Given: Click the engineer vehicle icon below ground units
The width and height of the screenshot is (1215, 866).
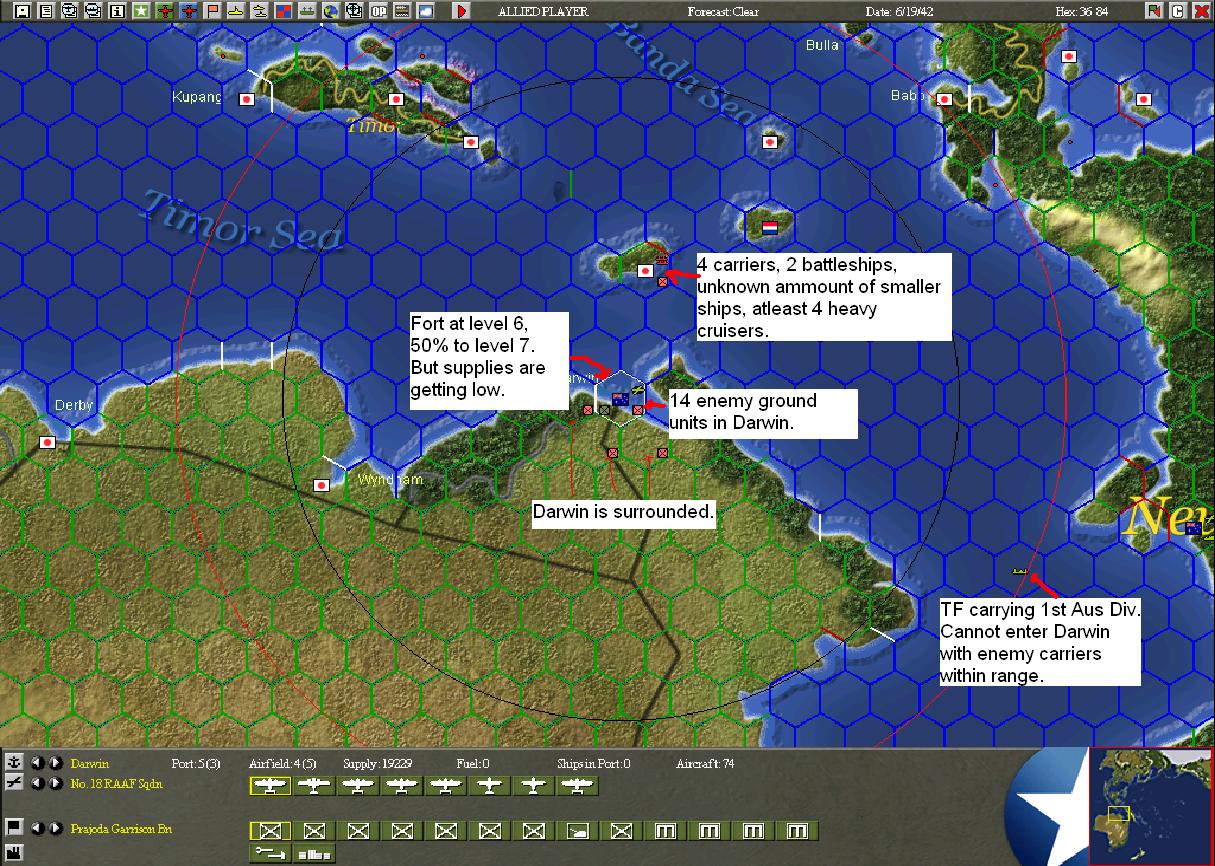Looking at the screenshot, I should 270,853.
